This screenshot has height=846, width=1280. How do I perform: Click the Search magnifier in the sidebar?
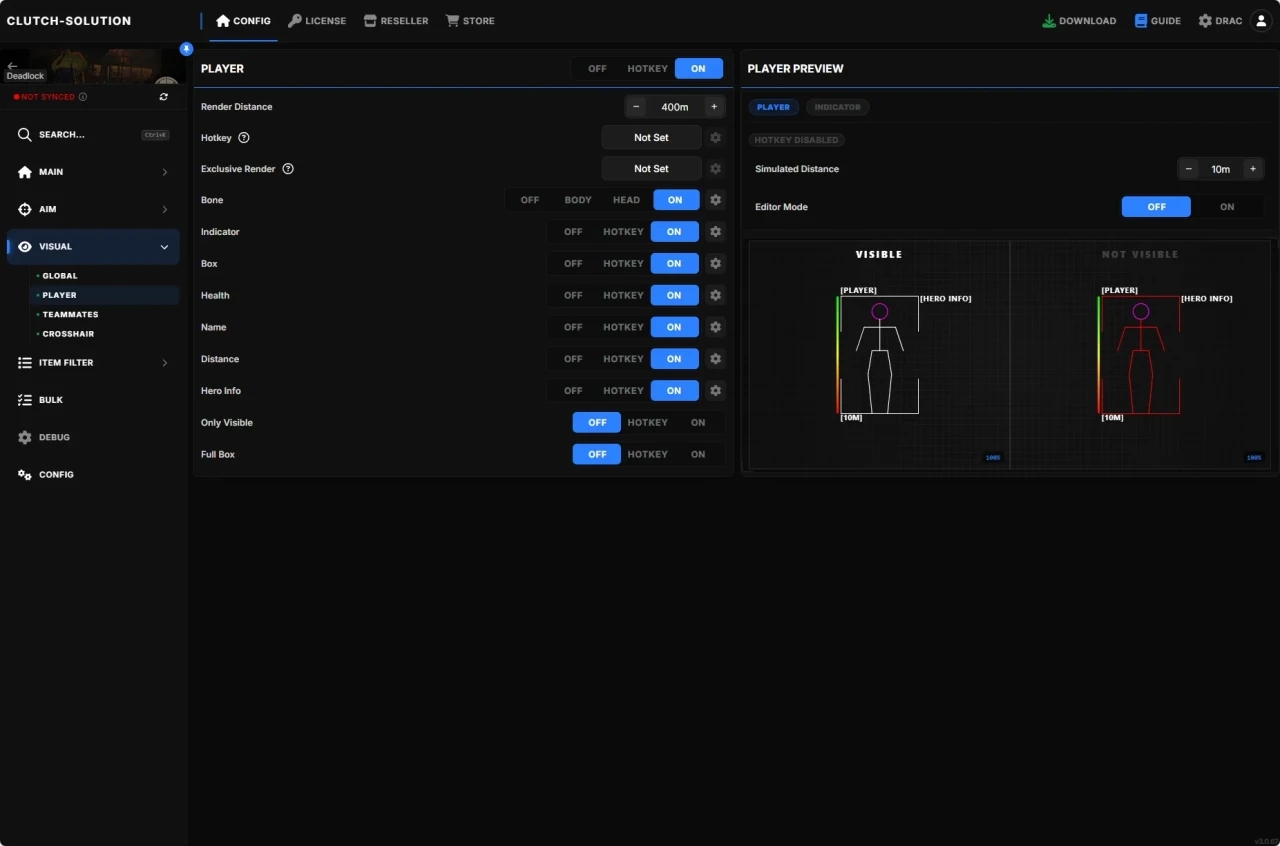coord(24,134)
